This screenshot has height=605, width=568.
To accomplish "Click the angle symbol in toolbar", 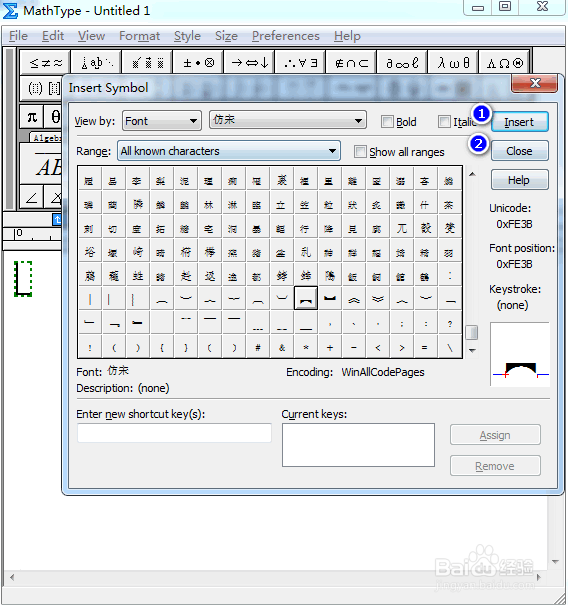I will tap(32, 197).
